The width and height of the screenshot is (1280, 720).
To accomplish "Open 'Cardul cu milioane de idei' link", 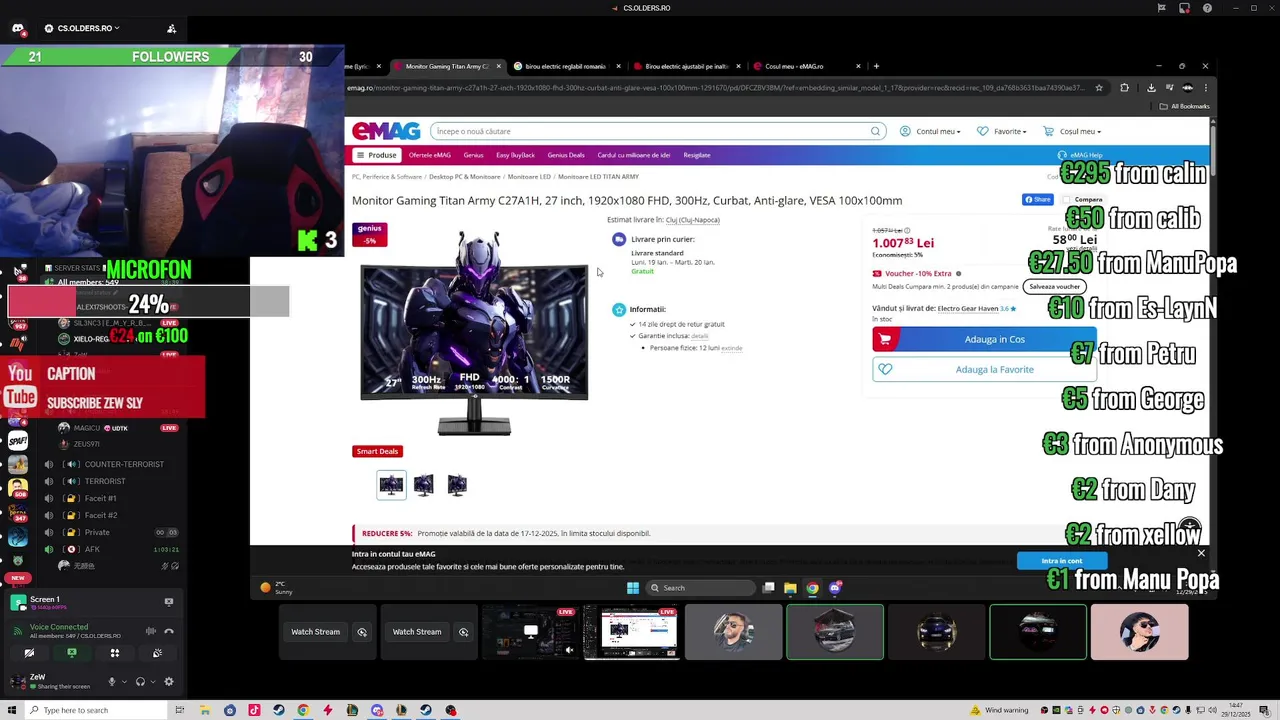I will tap(634, 155).
